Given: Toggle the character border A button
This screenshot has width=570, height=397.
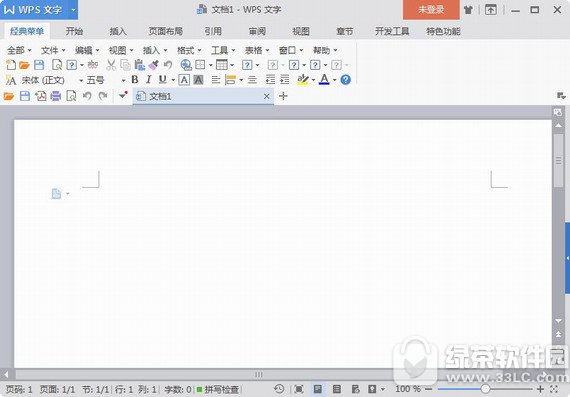Looking at the screenshot, I should click(x=184, y=80).
